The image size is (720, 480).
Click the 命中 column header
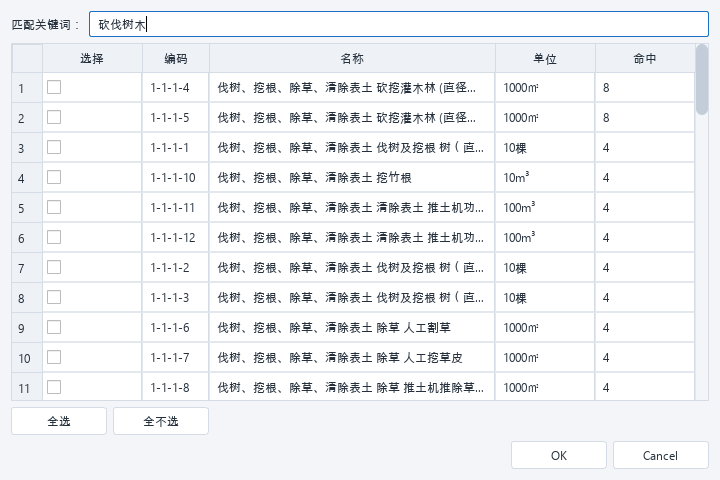pos(645,58)
